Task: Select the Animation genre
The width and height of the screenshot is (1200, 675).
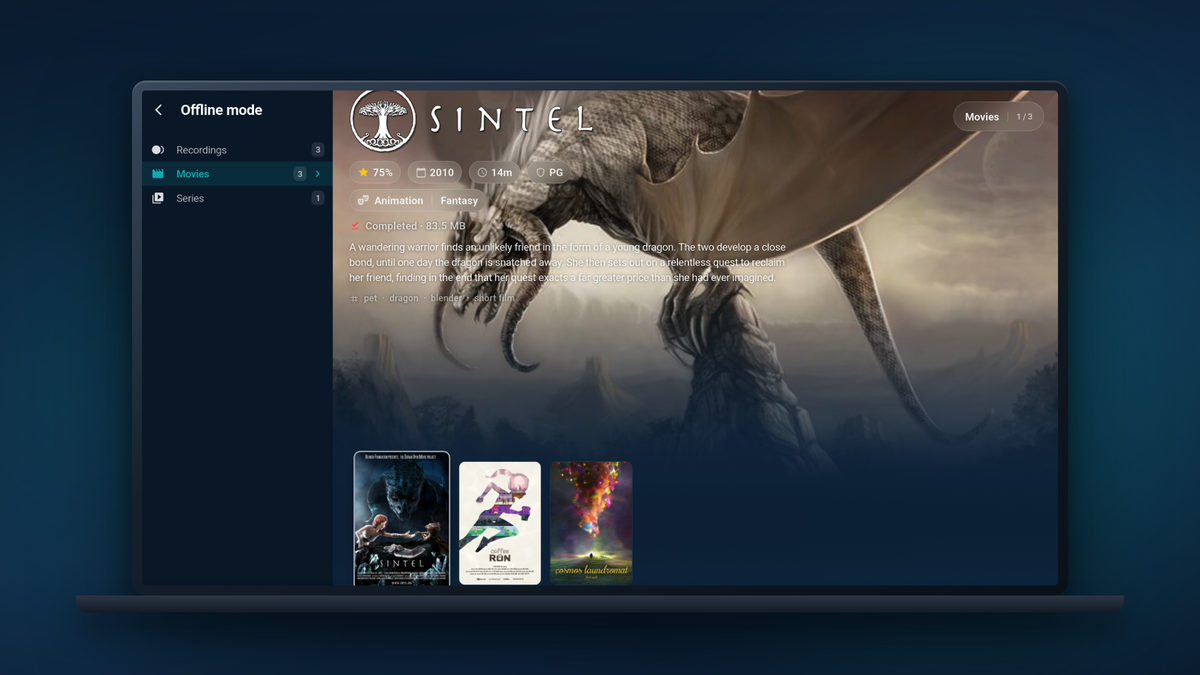Action: click(x=398, y=200)
